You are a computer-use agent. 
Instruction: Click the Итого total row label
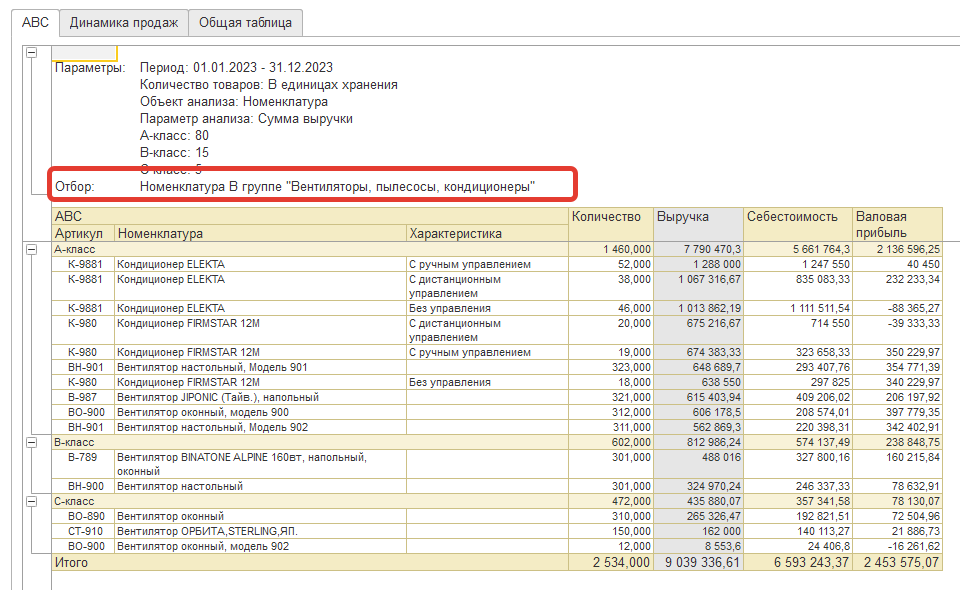tap(71, 562)
